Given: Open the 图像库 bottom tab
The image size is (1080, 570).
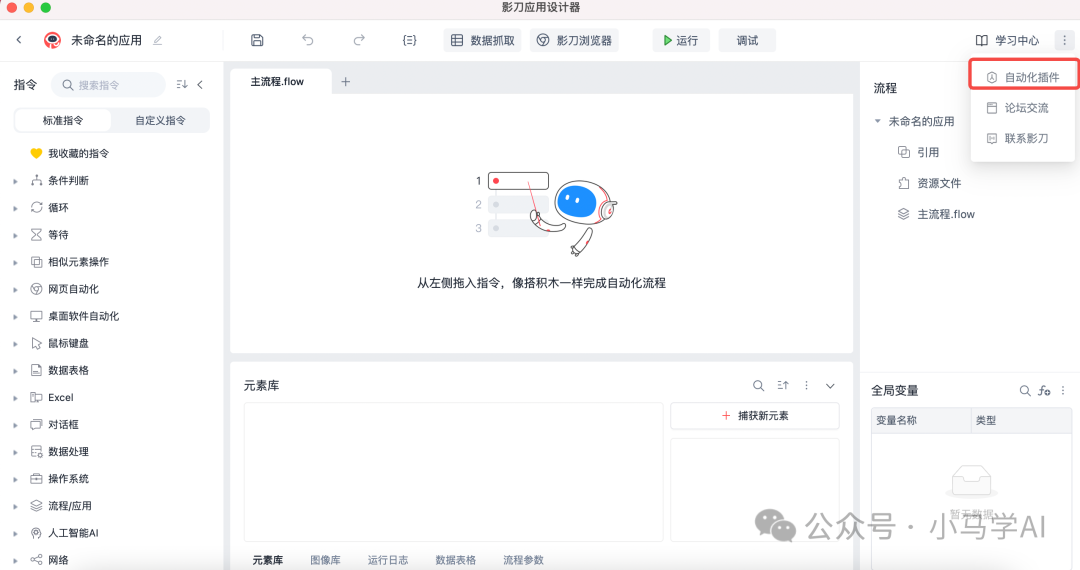Looking at the screenshot, I should (x=325, y=560).
